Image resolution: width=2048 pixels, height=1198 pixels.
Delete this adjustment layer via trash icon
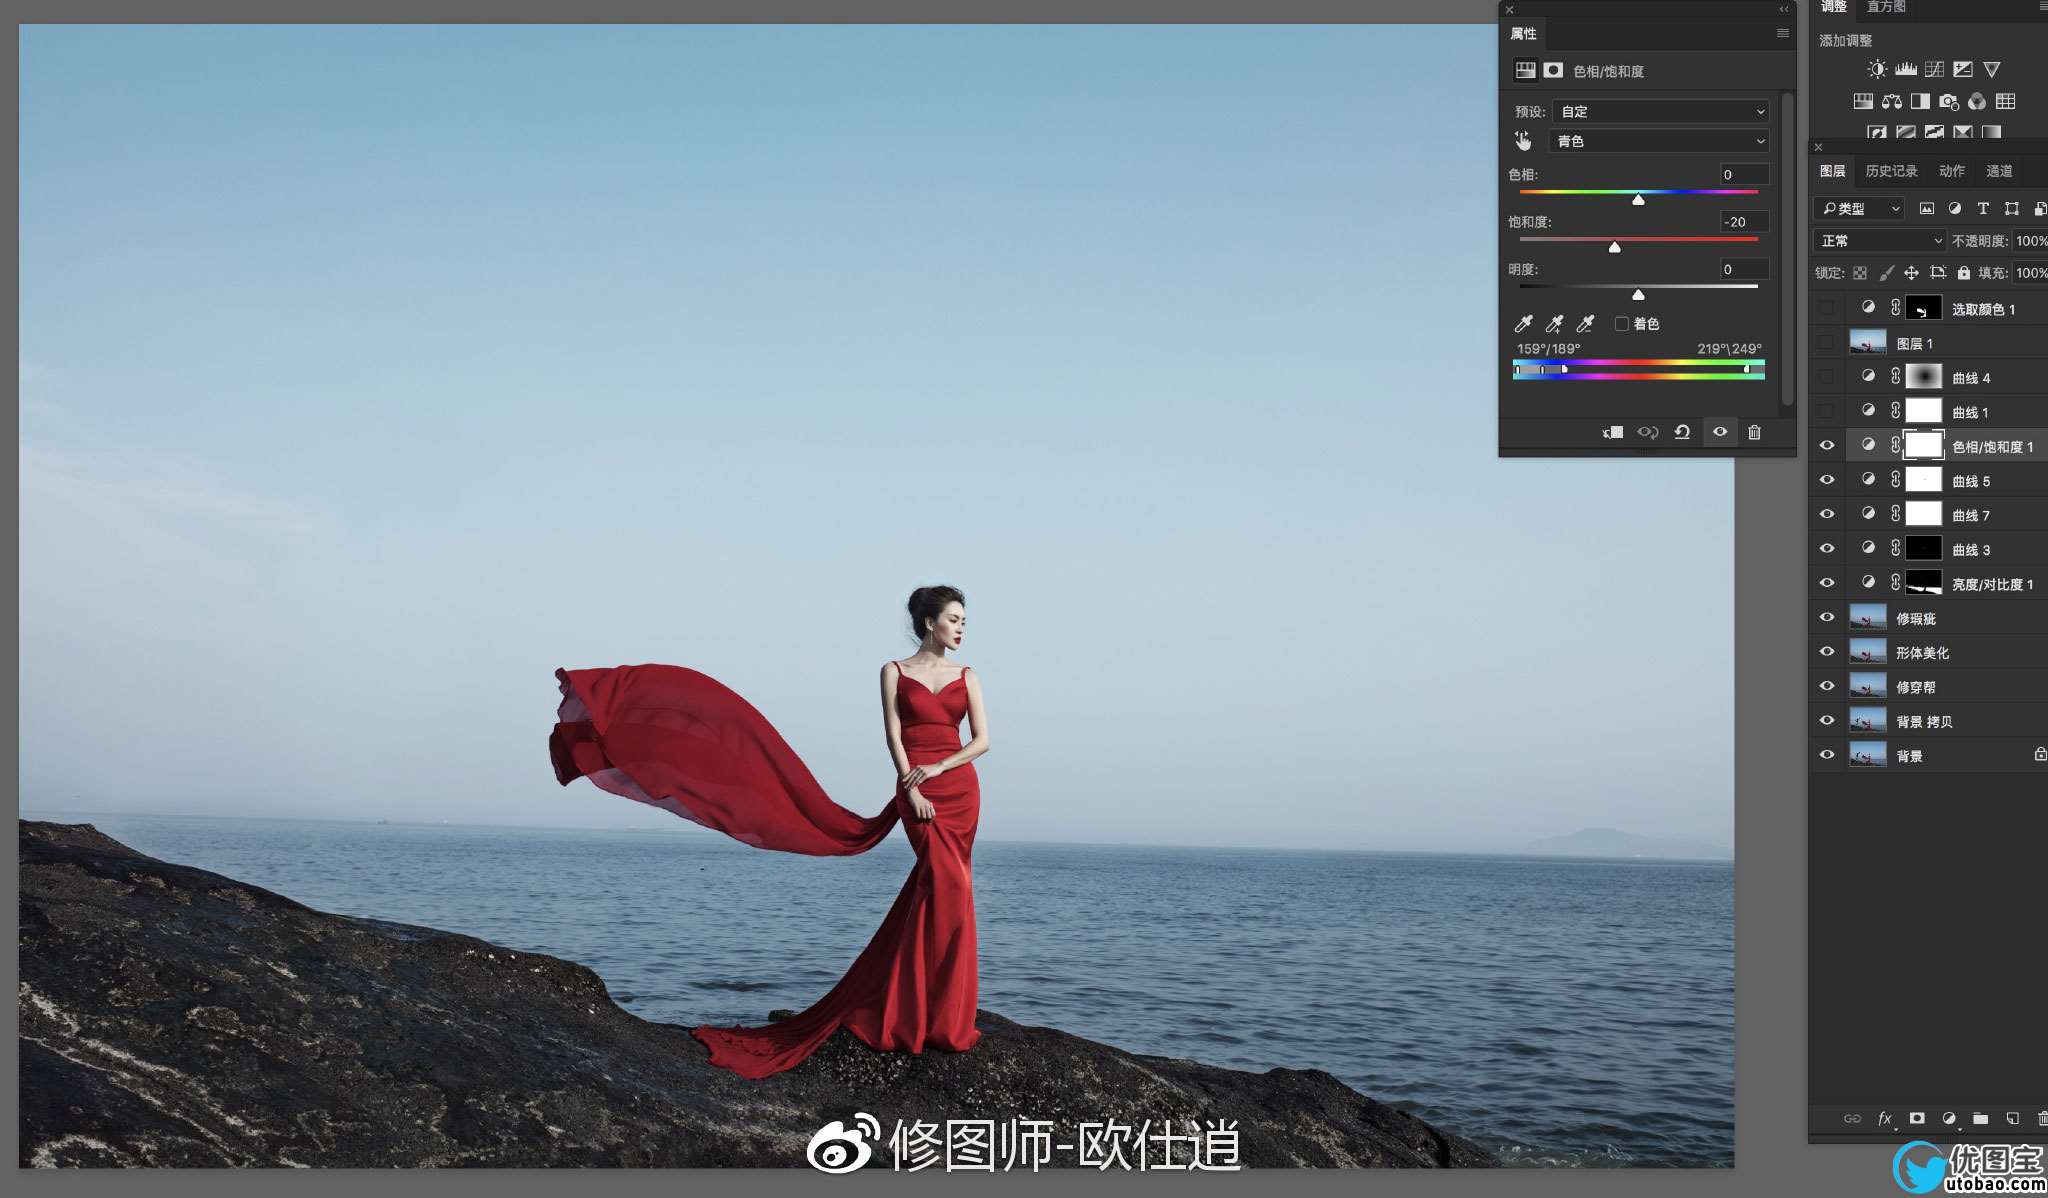coord(1754,432)
